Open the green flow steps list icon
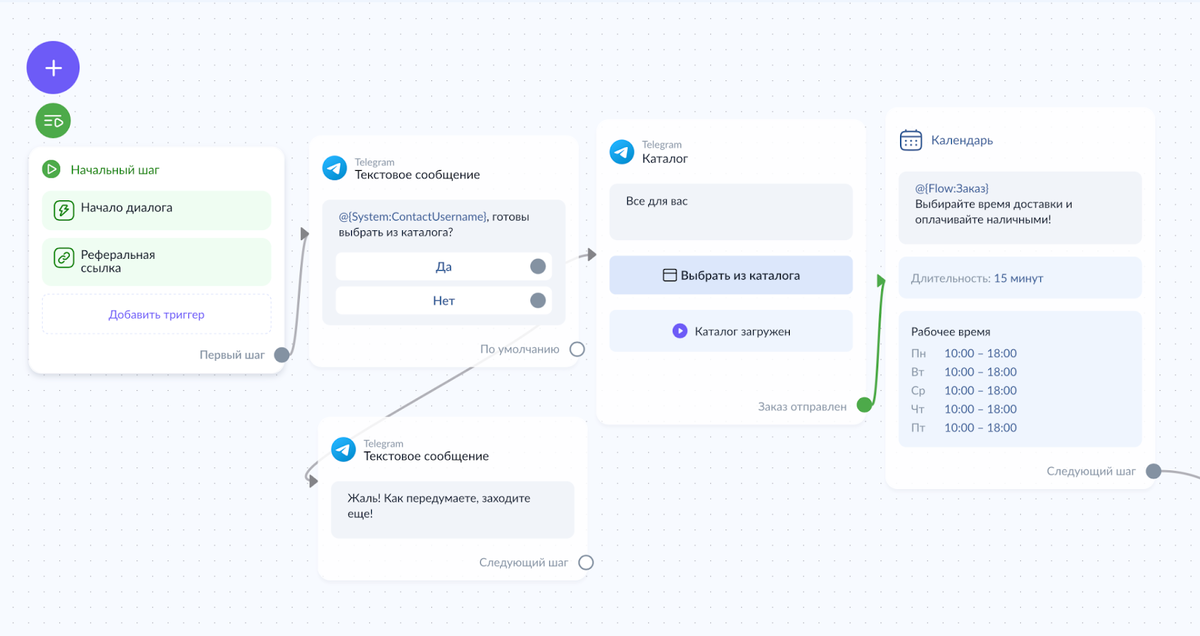Screen dimensions: 1200x636 click(52, 120)
